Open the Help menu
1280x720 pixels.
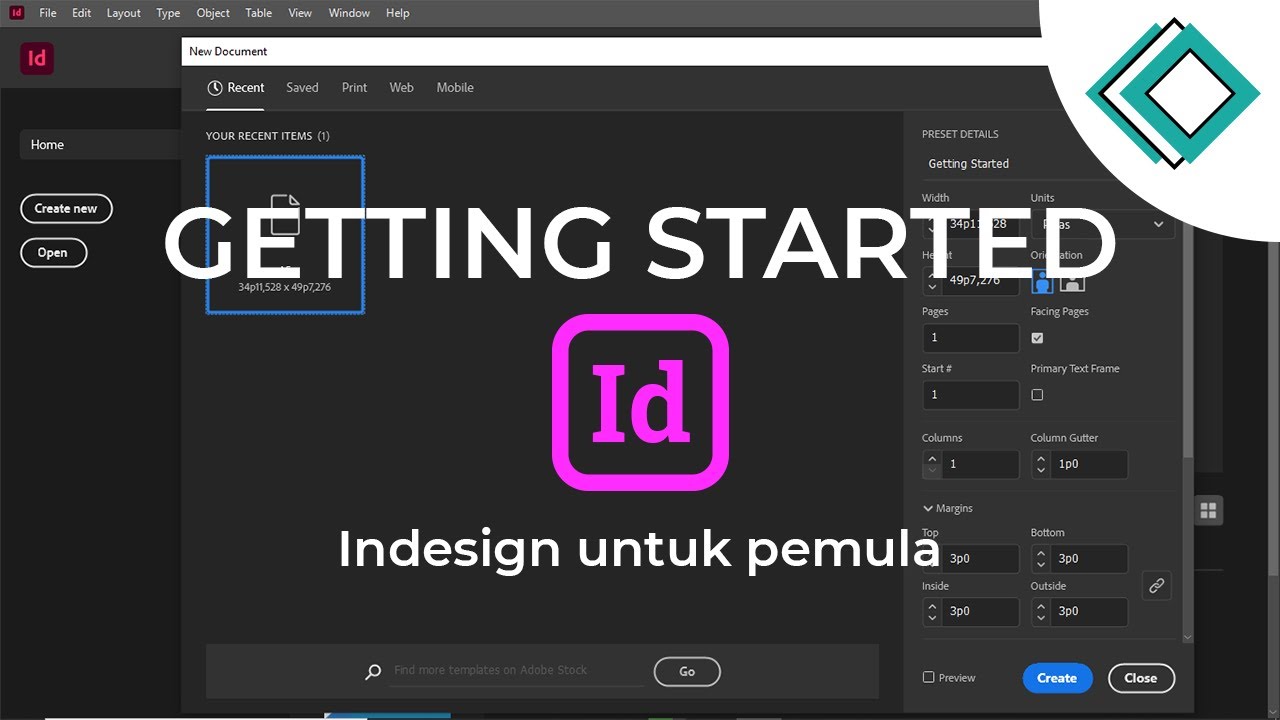point(397,13)
